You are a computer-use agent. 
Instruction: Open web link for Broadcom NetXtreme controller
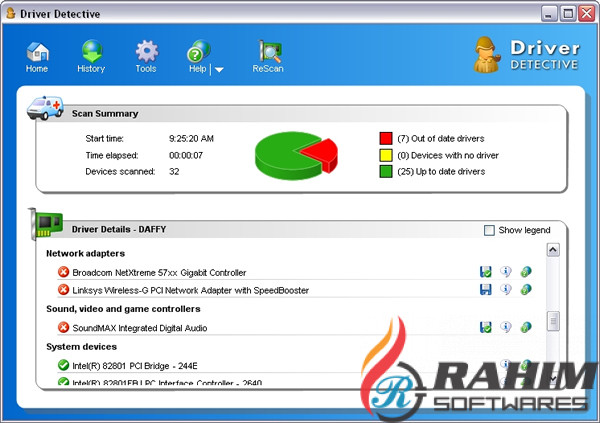tap(526, 272)
